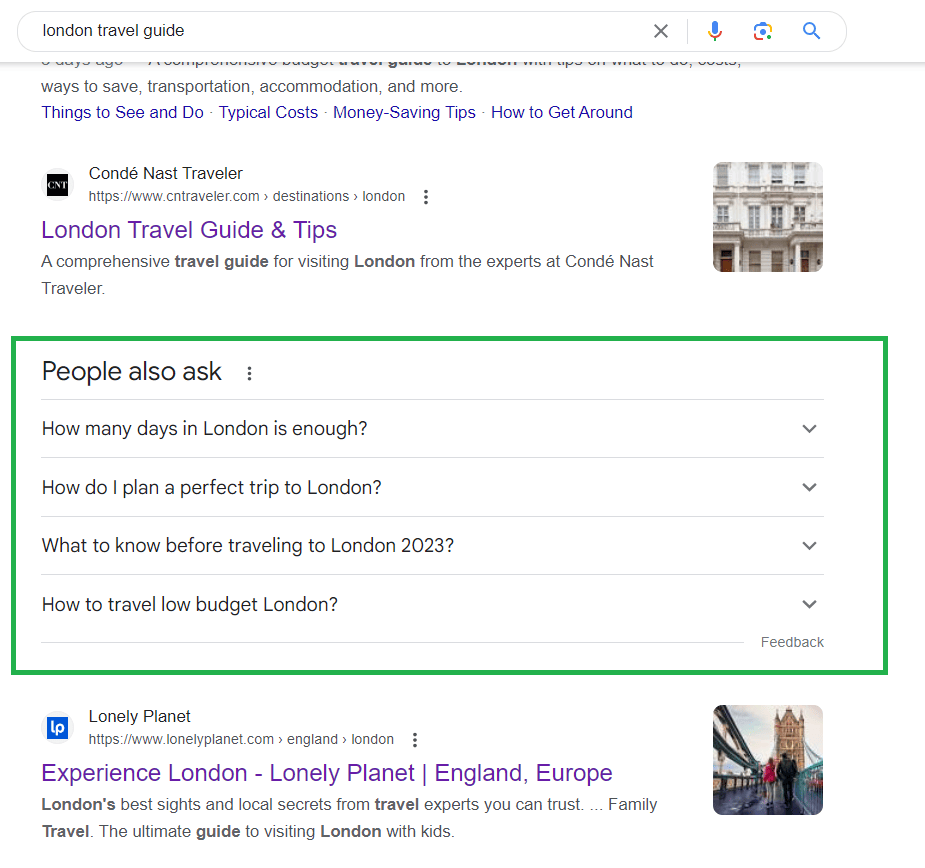Open the "London Travel Guide & Tips" result

pyautogui.click(x=188, y=230)
